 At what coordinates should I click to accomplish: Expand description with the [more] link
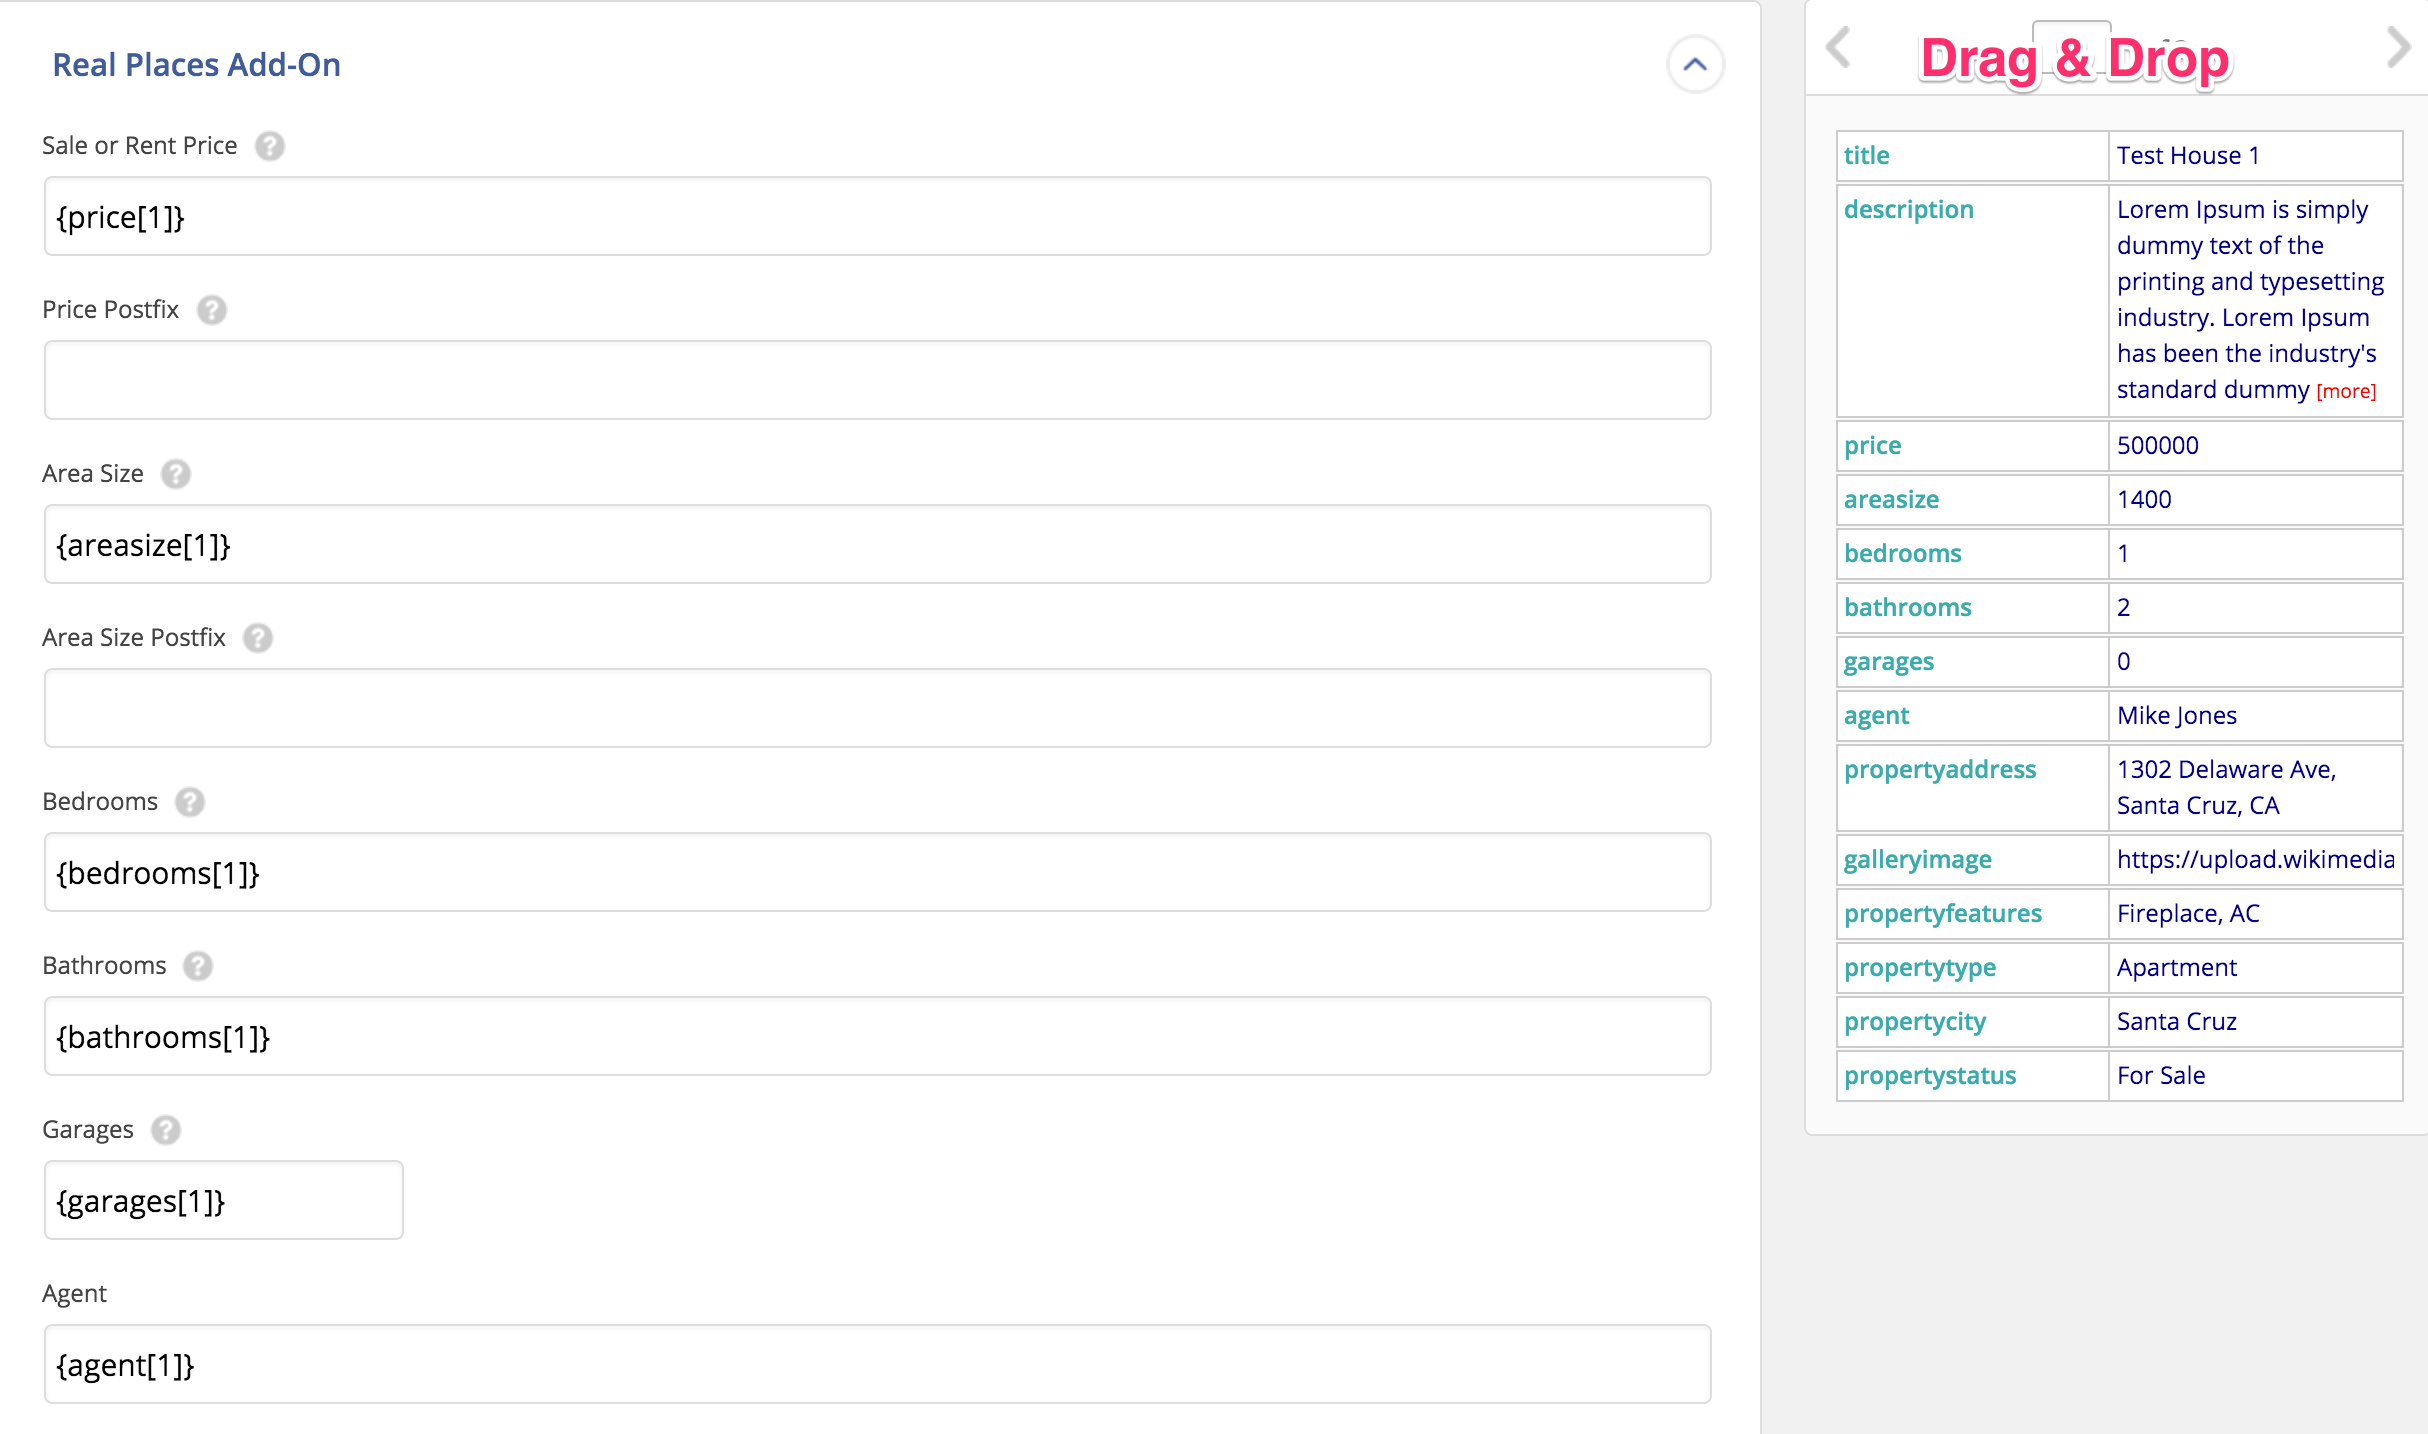(2346, 392)
